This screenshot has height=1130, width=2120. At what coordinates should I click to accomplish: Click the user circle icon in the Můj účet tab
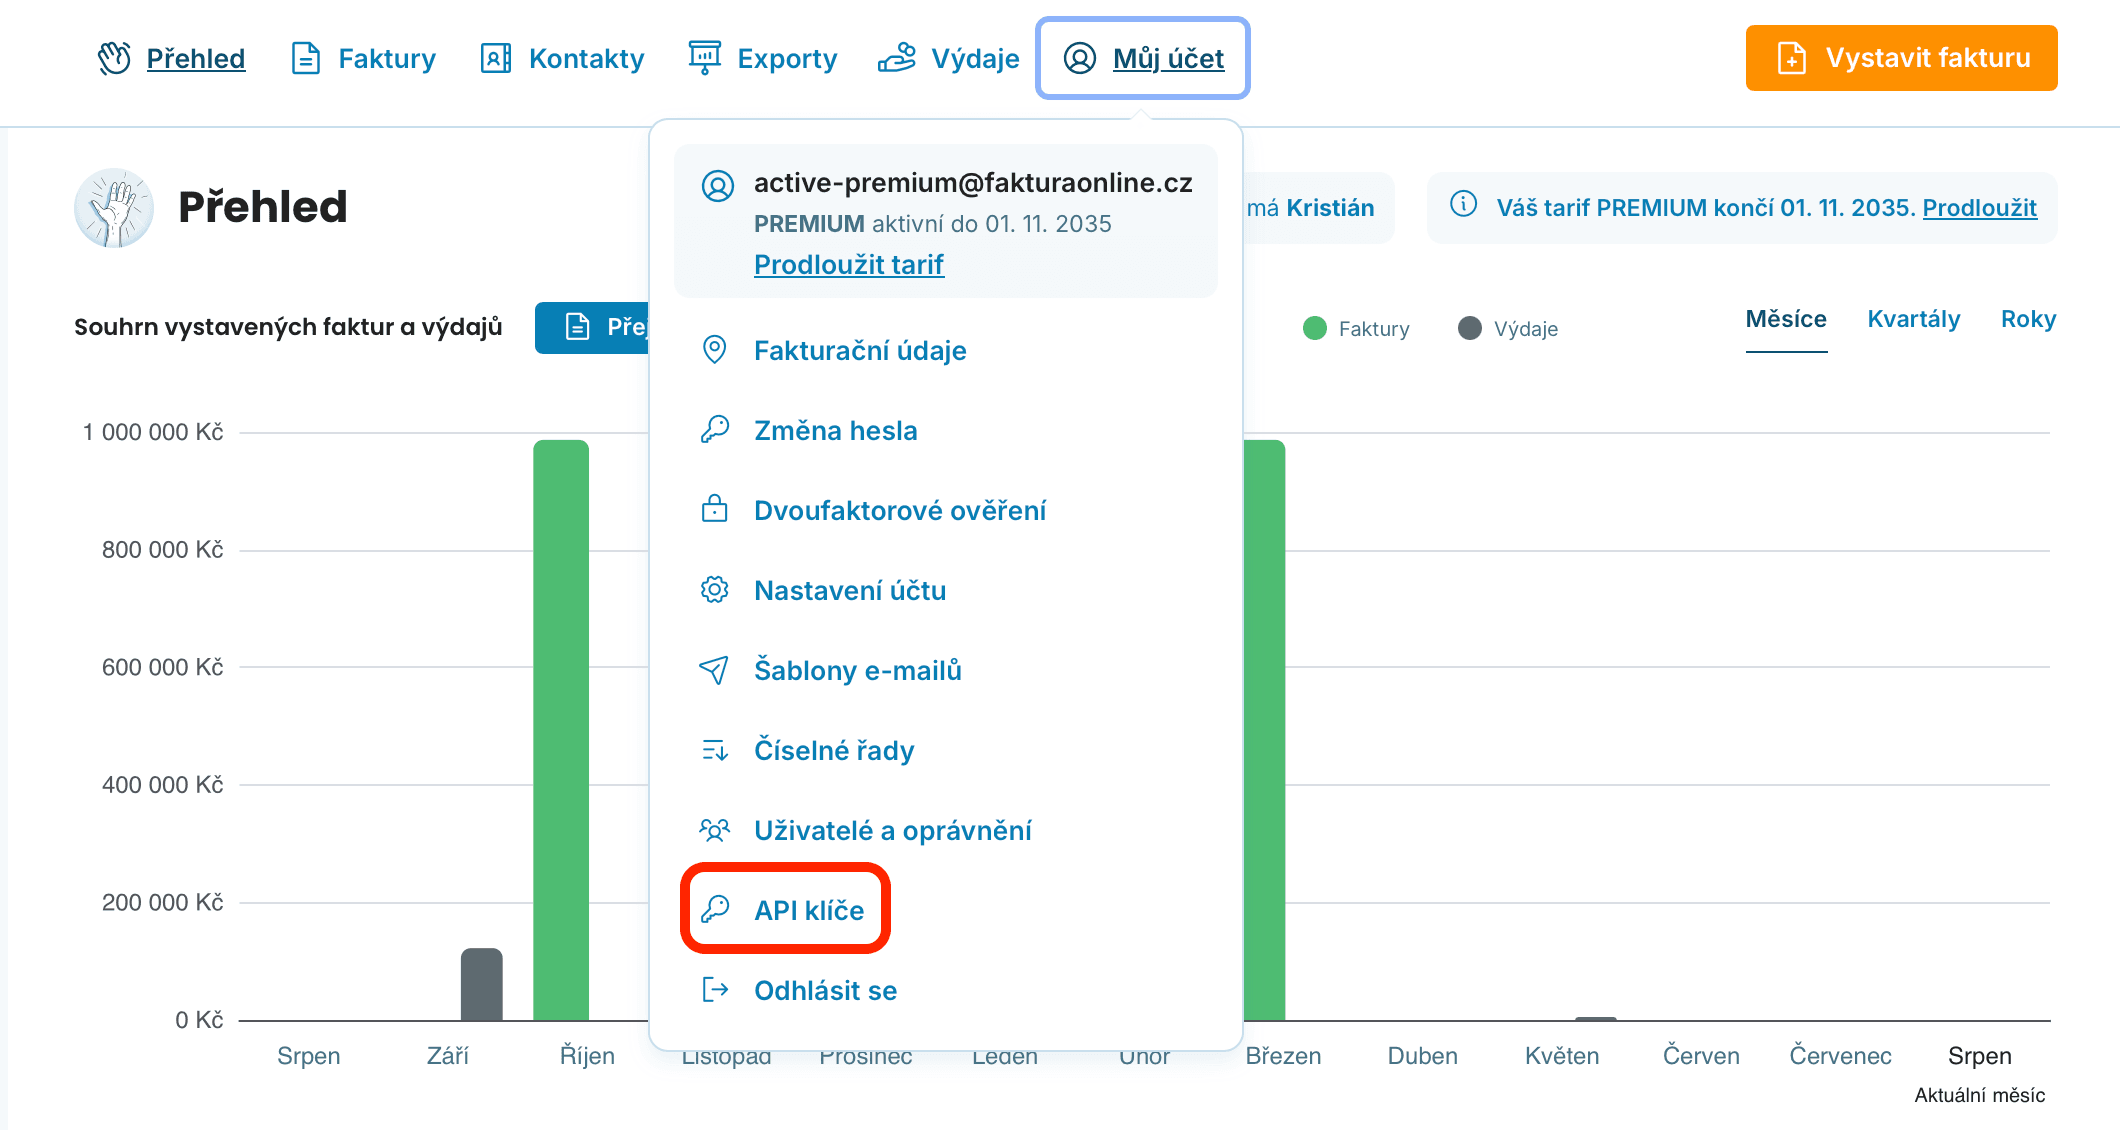pos(1079,58)
